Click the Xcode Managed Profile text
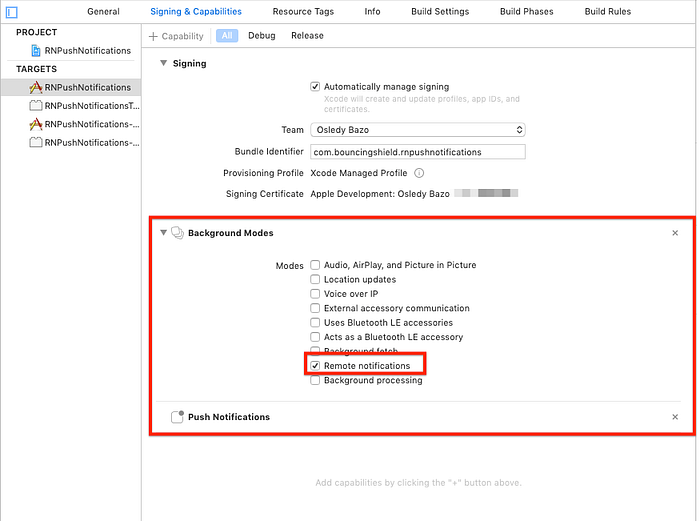 click(x=359, y=173)
